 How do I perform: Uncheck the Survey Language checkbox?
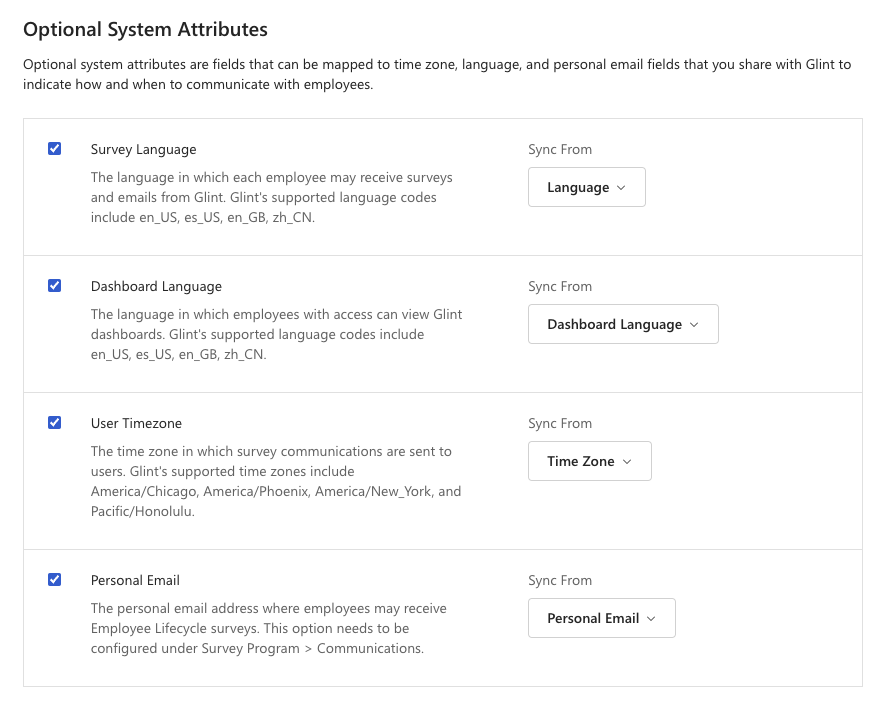pos(55,148)
